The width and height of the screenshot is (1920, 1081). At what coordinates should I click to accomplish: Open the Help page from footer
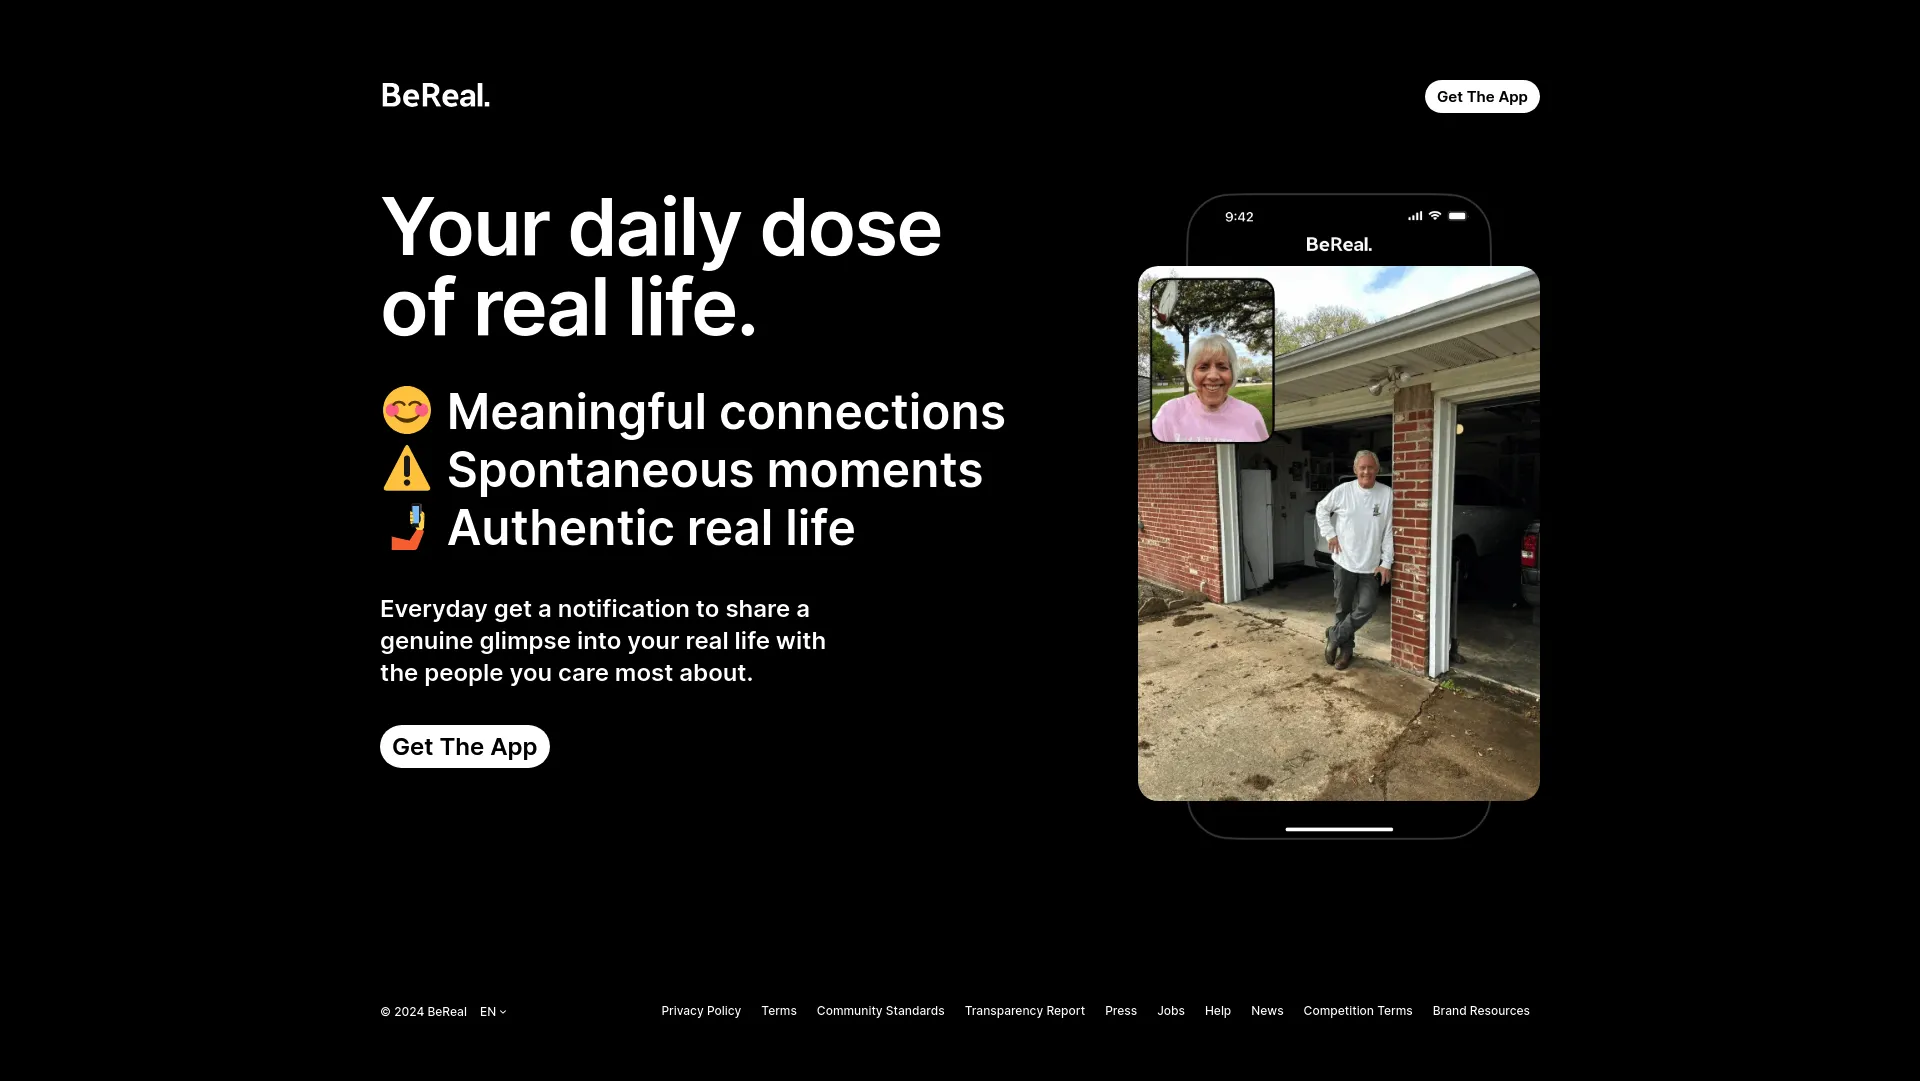pyautogui.click(x=1217, y=1010)
